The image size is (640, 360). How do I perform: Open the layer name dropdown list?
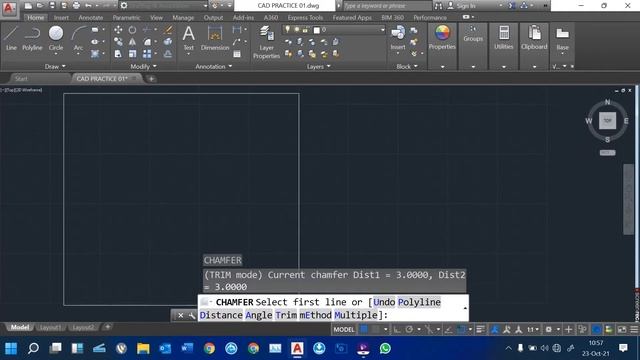point(382,30)
